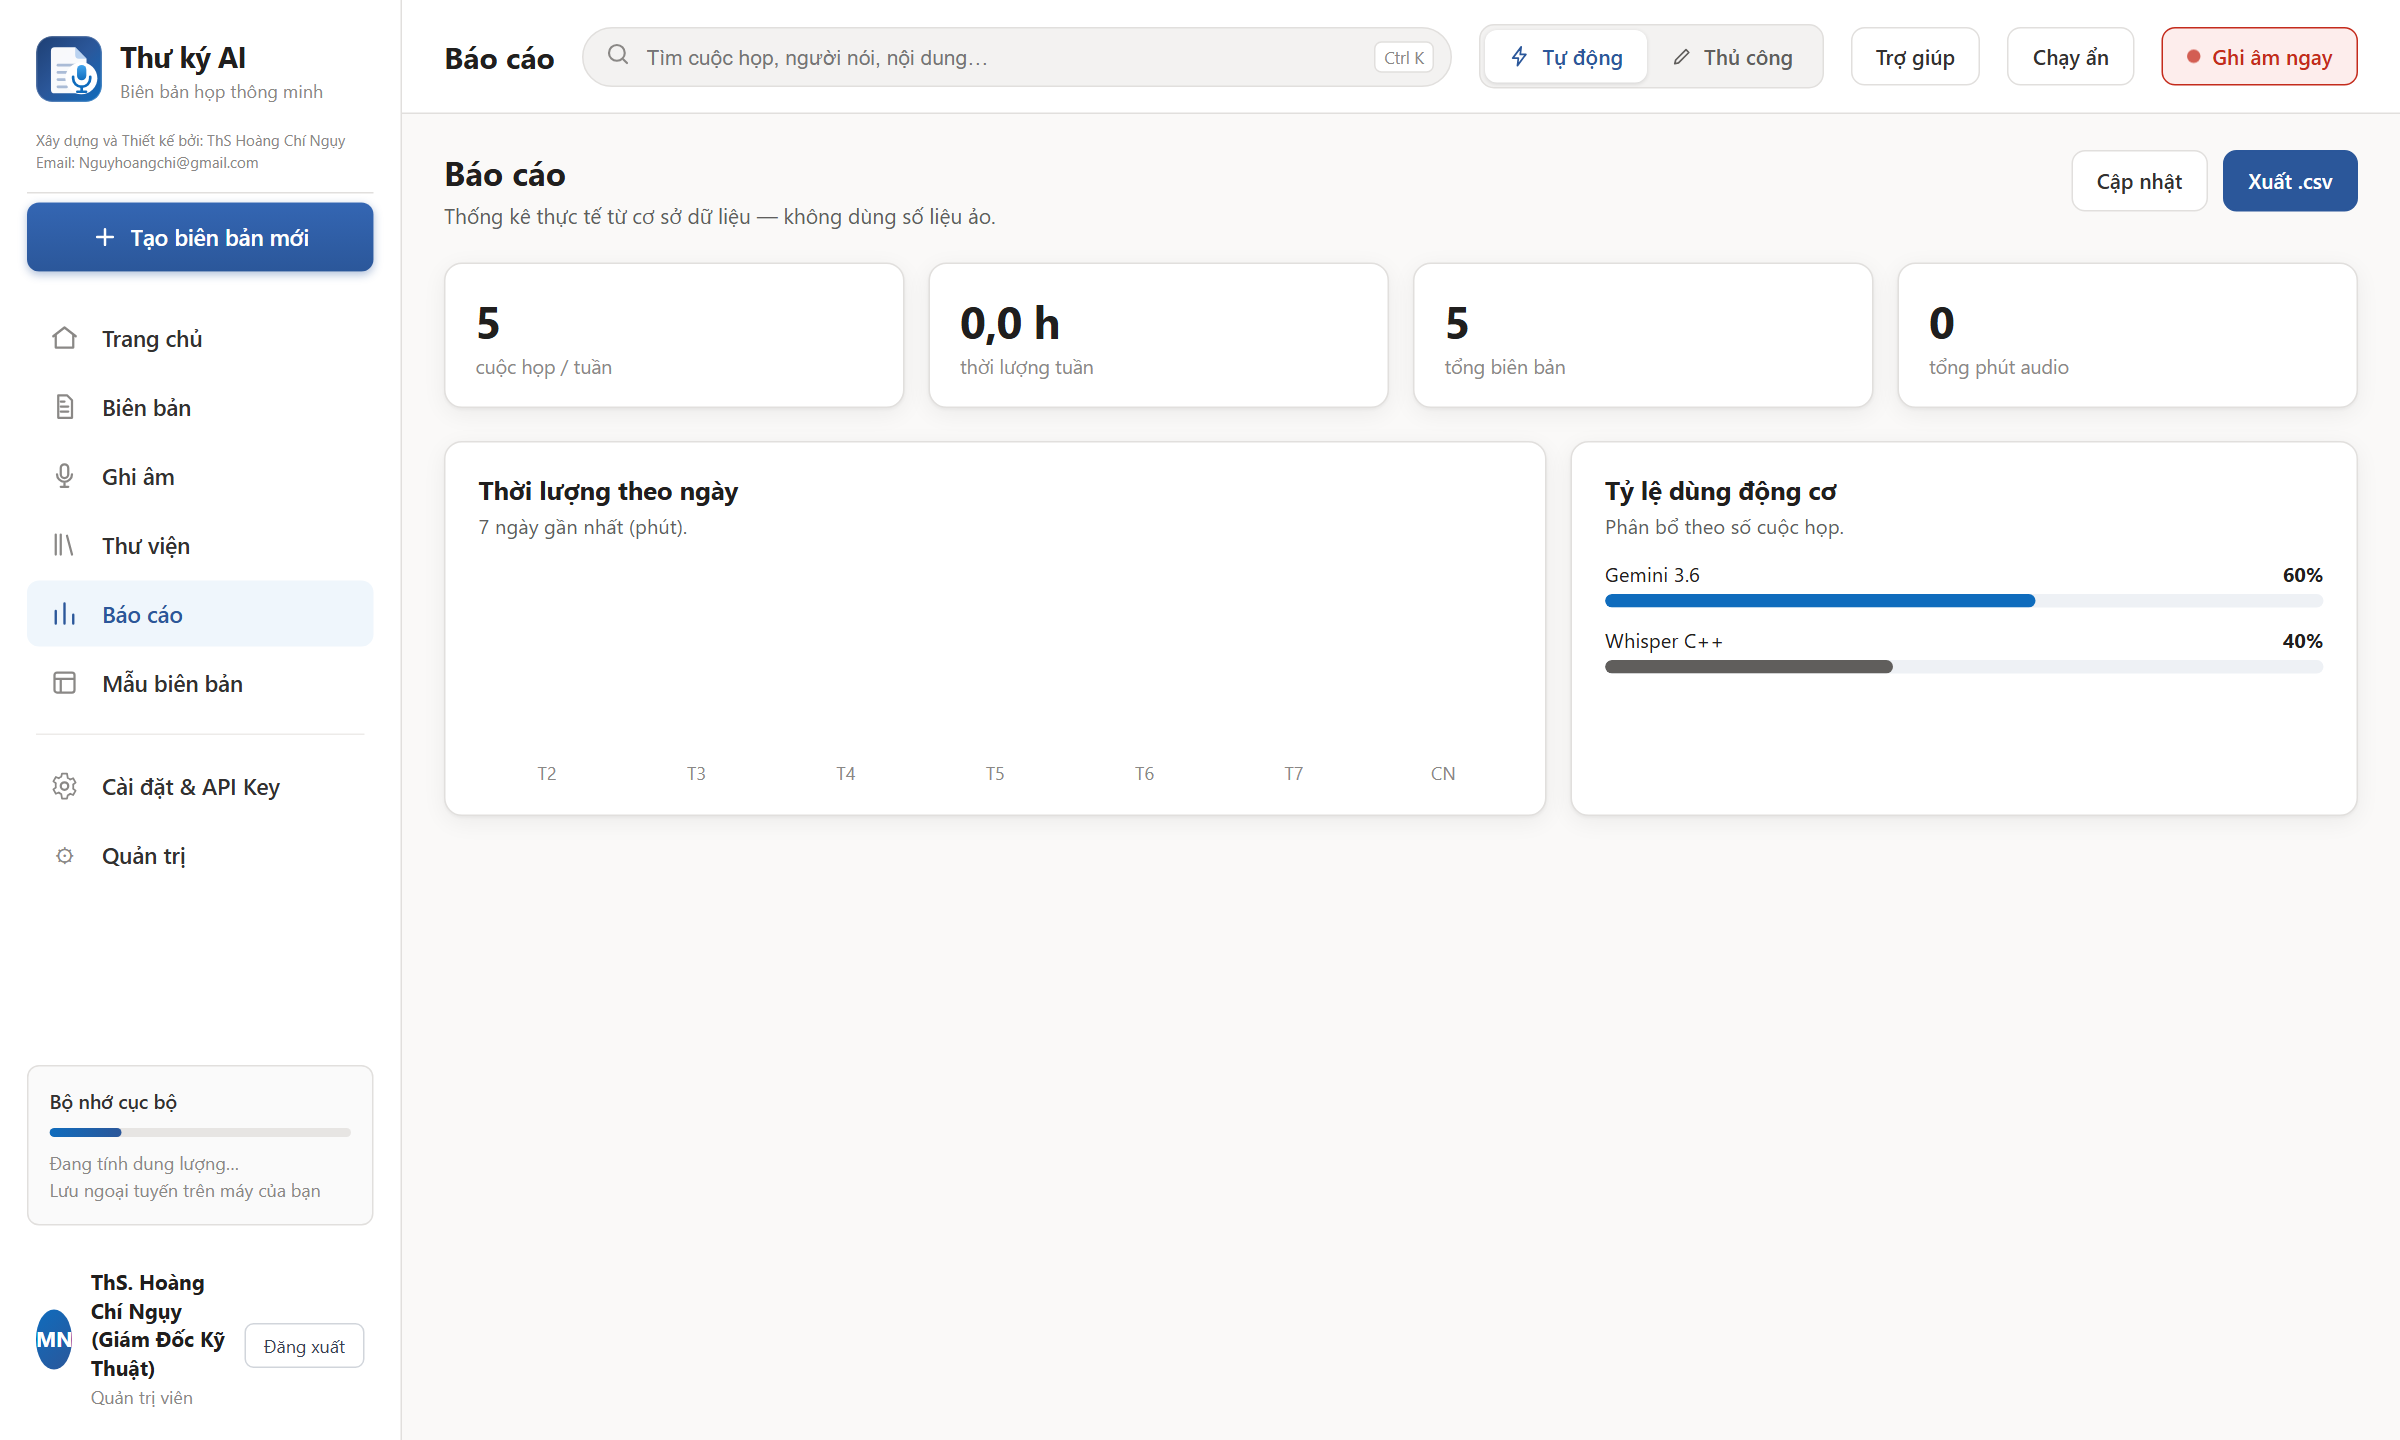Click the tổng phút audio card
Viewport: 2400px width, 1440px height.
pos(2127,335)
